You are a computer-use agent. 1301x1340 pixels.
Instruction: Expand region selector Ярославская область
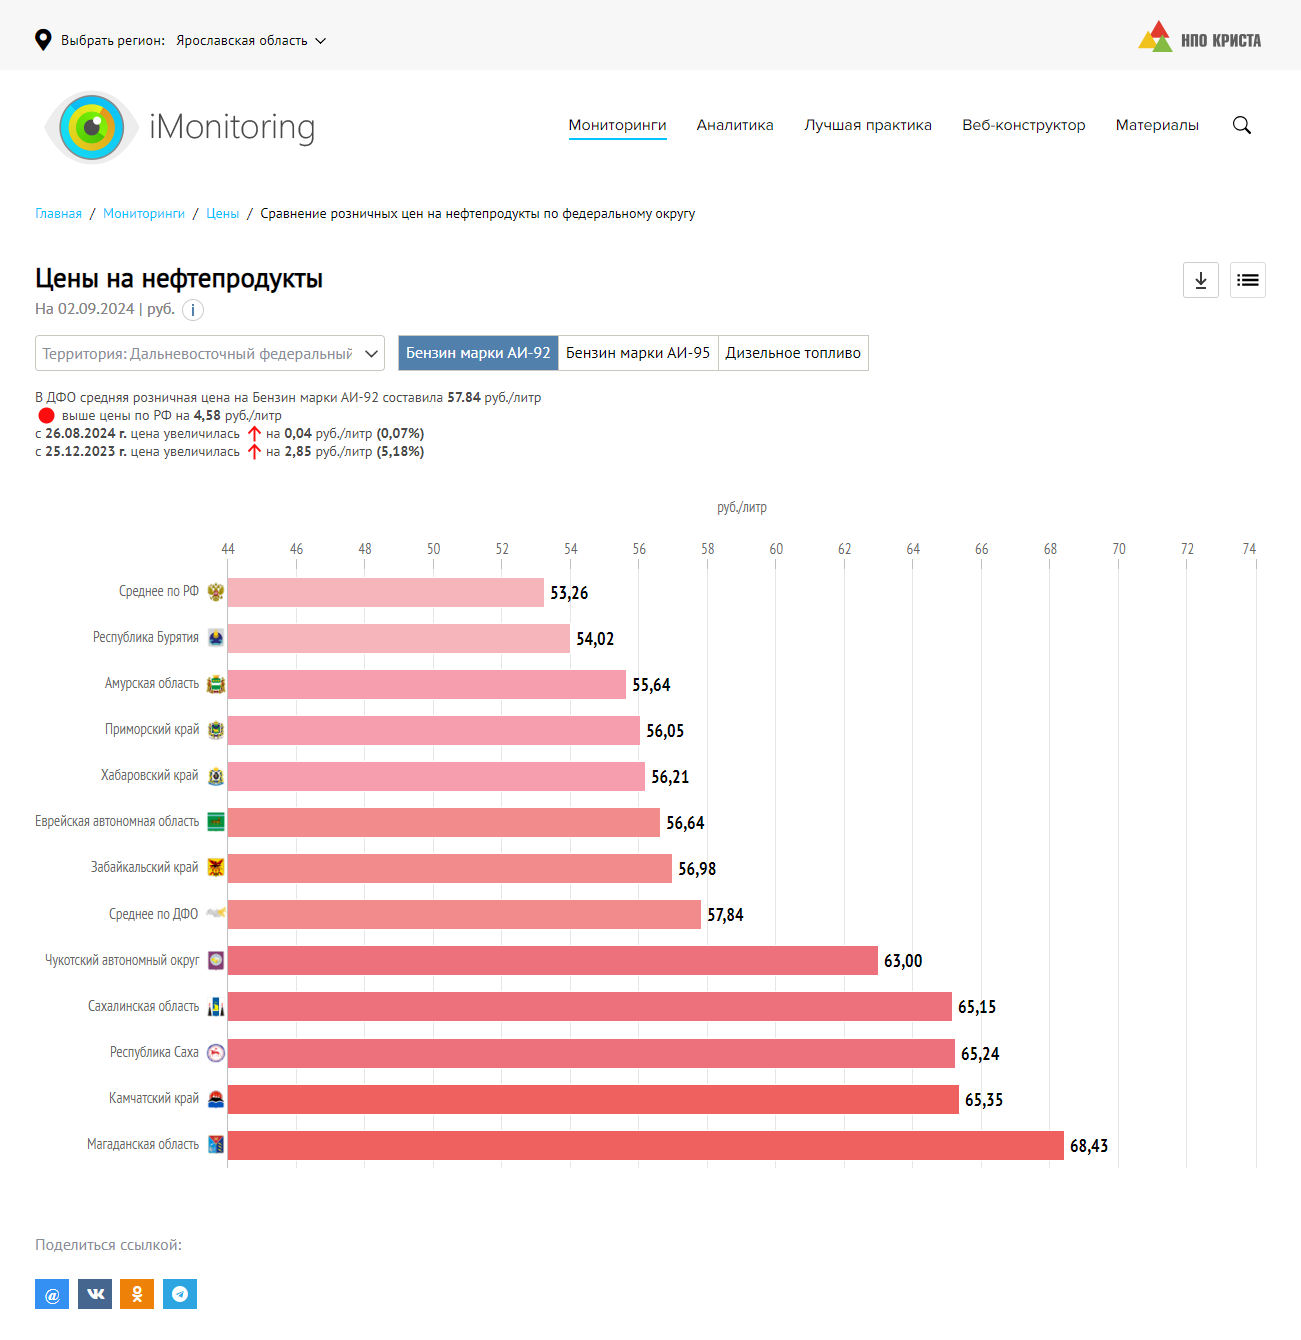tap(250, 41)
